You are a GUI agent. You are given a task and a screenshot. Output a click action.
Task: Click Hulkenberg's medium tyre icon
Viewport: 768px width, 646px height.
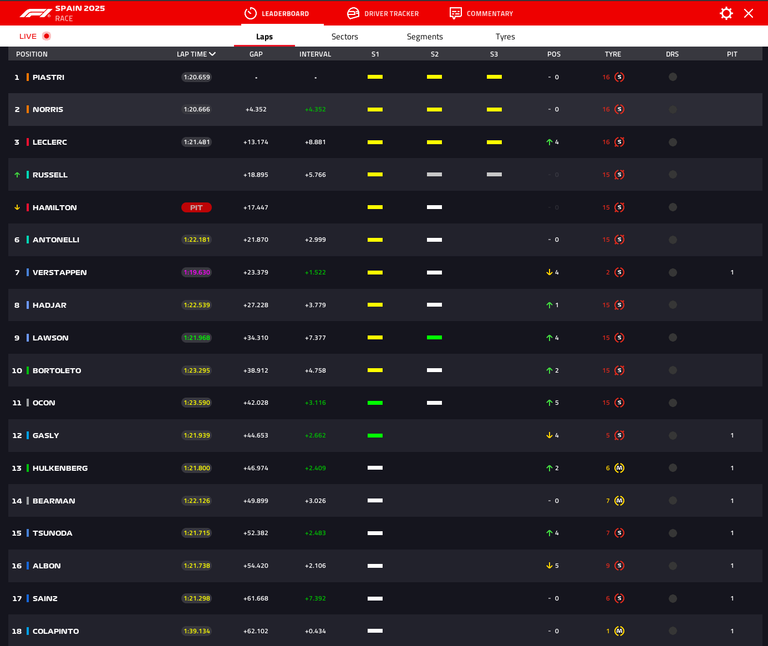[x=619, y=468]
